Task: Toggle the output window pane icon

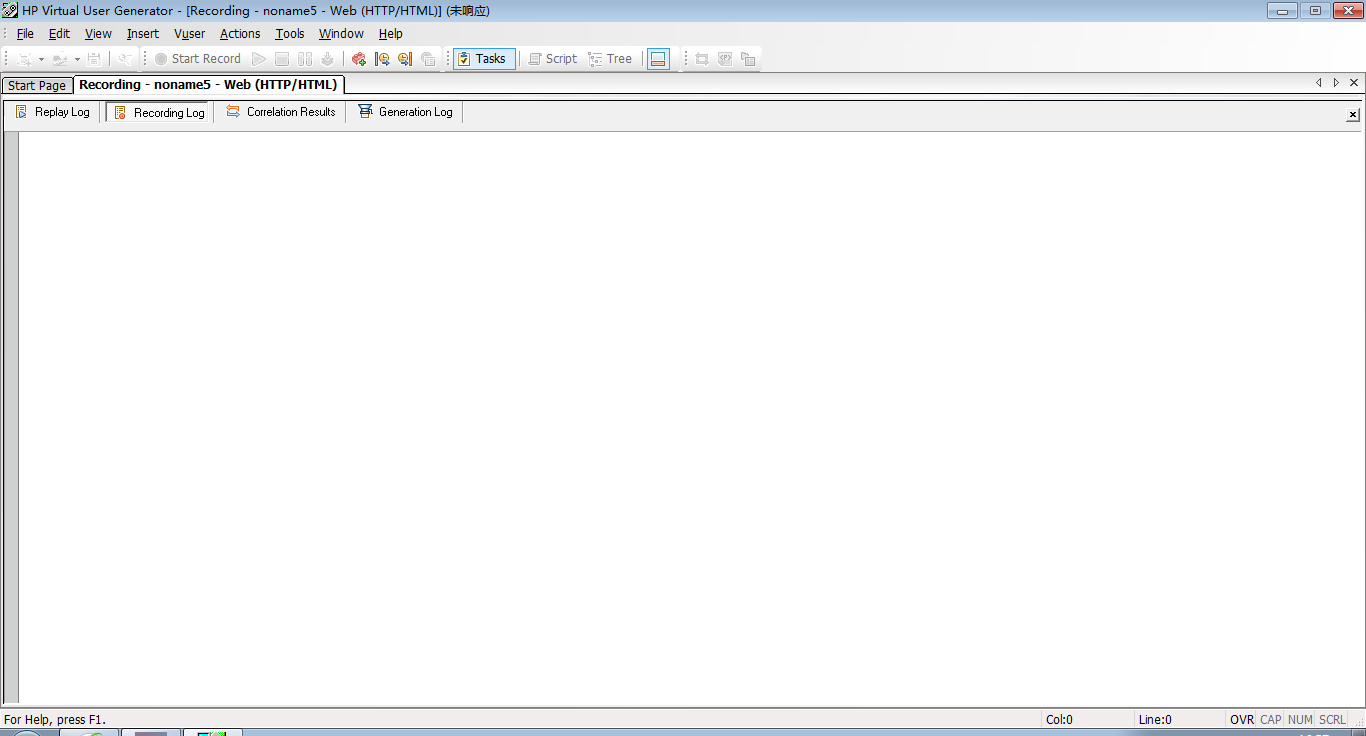Action: pyautogui.click(x=658, y=59)
